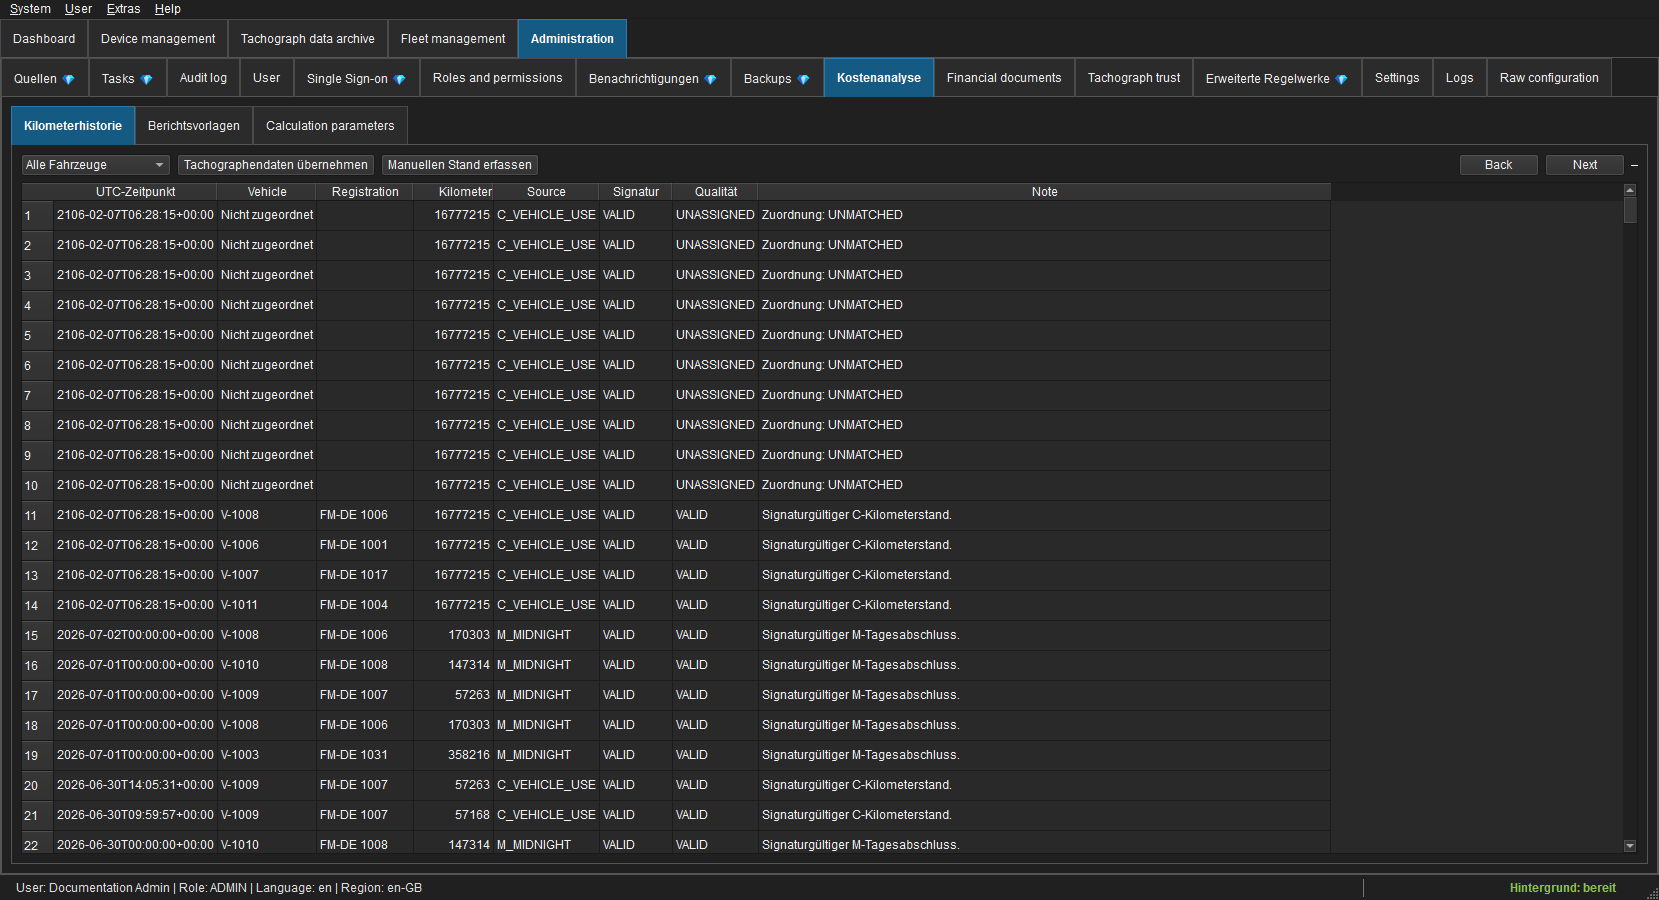Go to the Next page
The width and height of the screenshot is (1659, 900).
point(1584,165)
